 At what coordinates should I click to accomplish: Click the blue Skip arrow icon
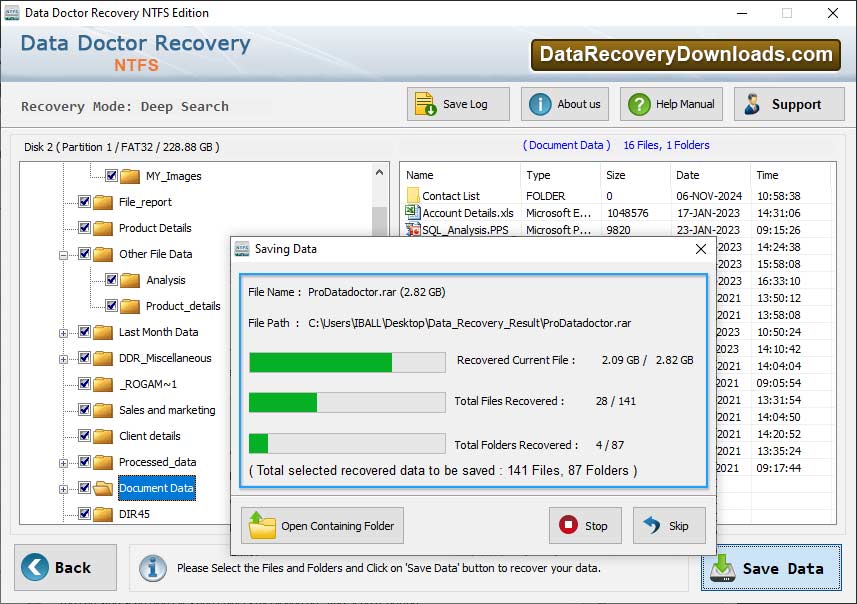click(x=652, y=525)
